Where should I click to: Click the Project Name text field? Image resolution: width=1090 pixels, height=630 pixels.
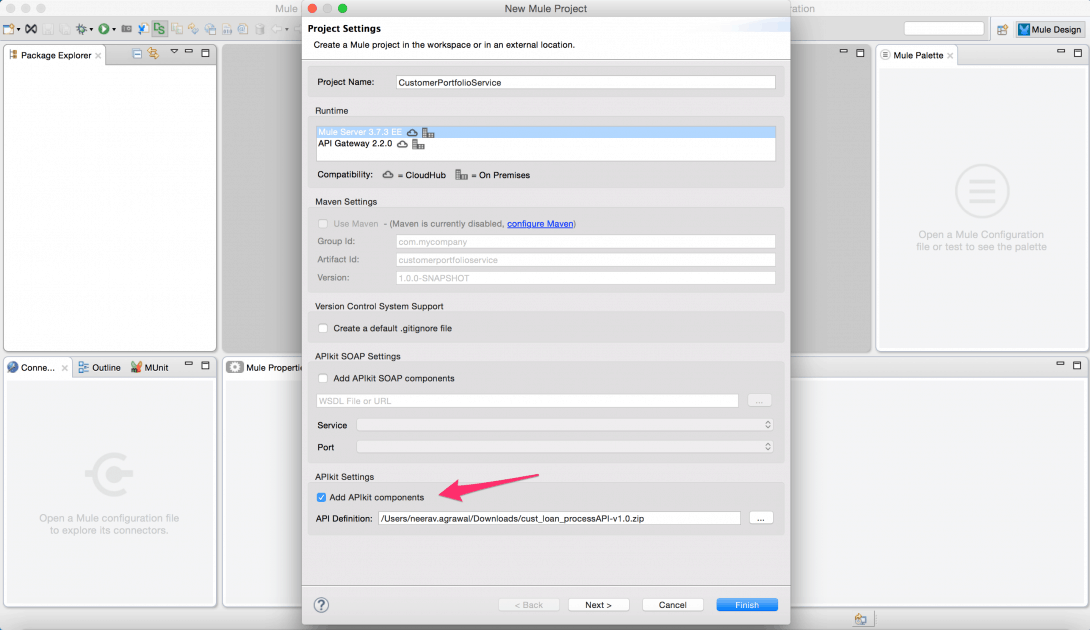coord(585,82)
